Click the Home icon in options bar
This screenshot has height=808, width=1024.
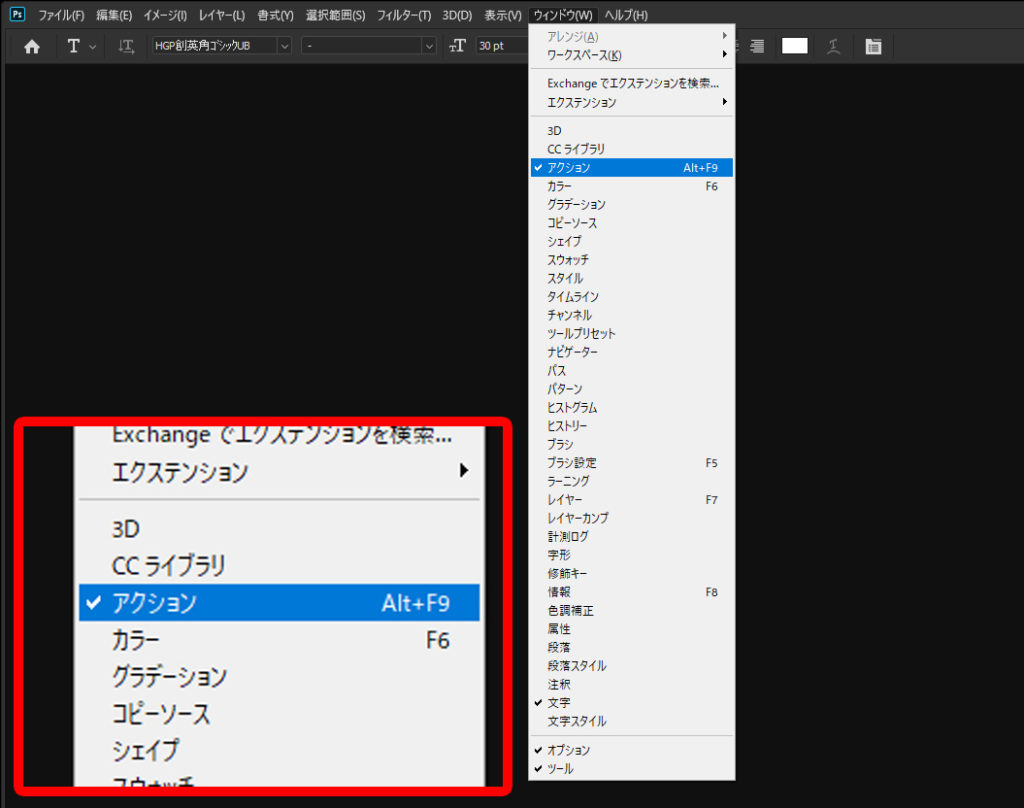click(x=32, y=46)
